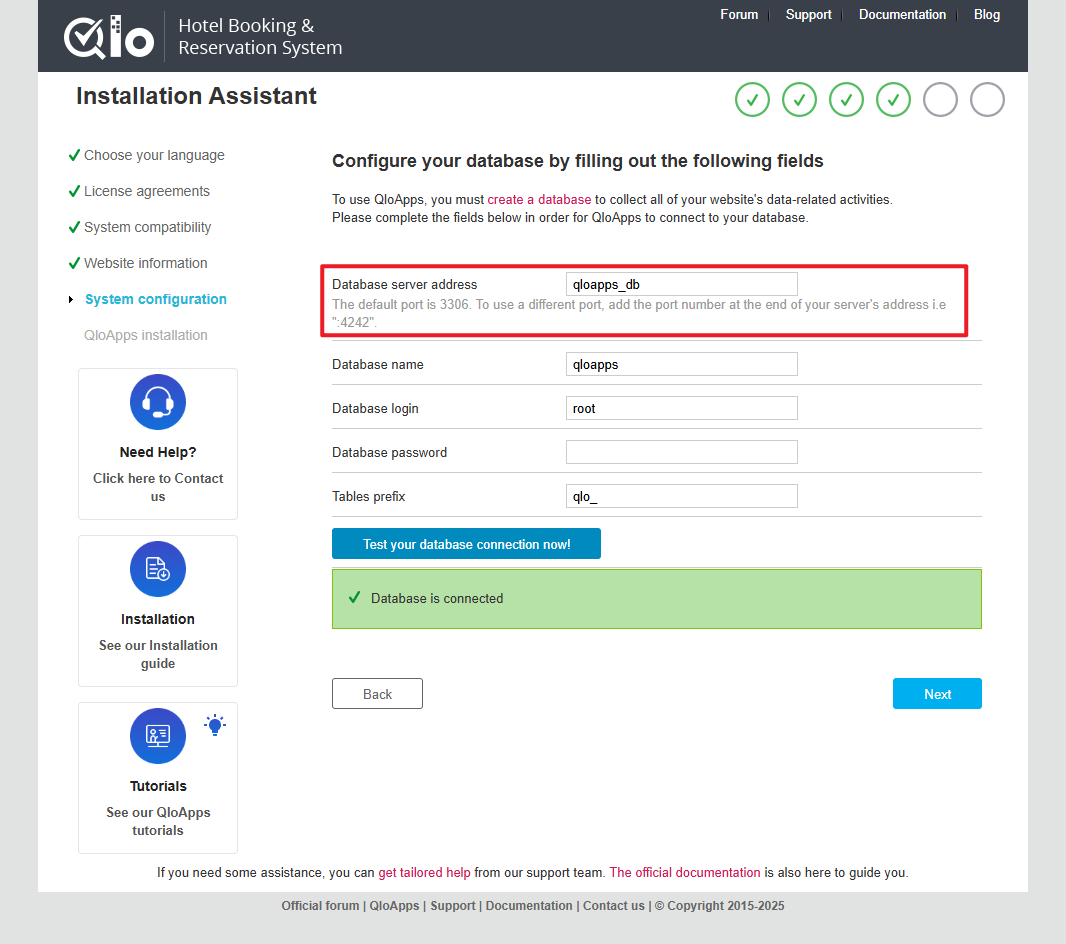Open Documentation from the top menu
This screenshot has height=944, width=1066.
coord(902,14)
